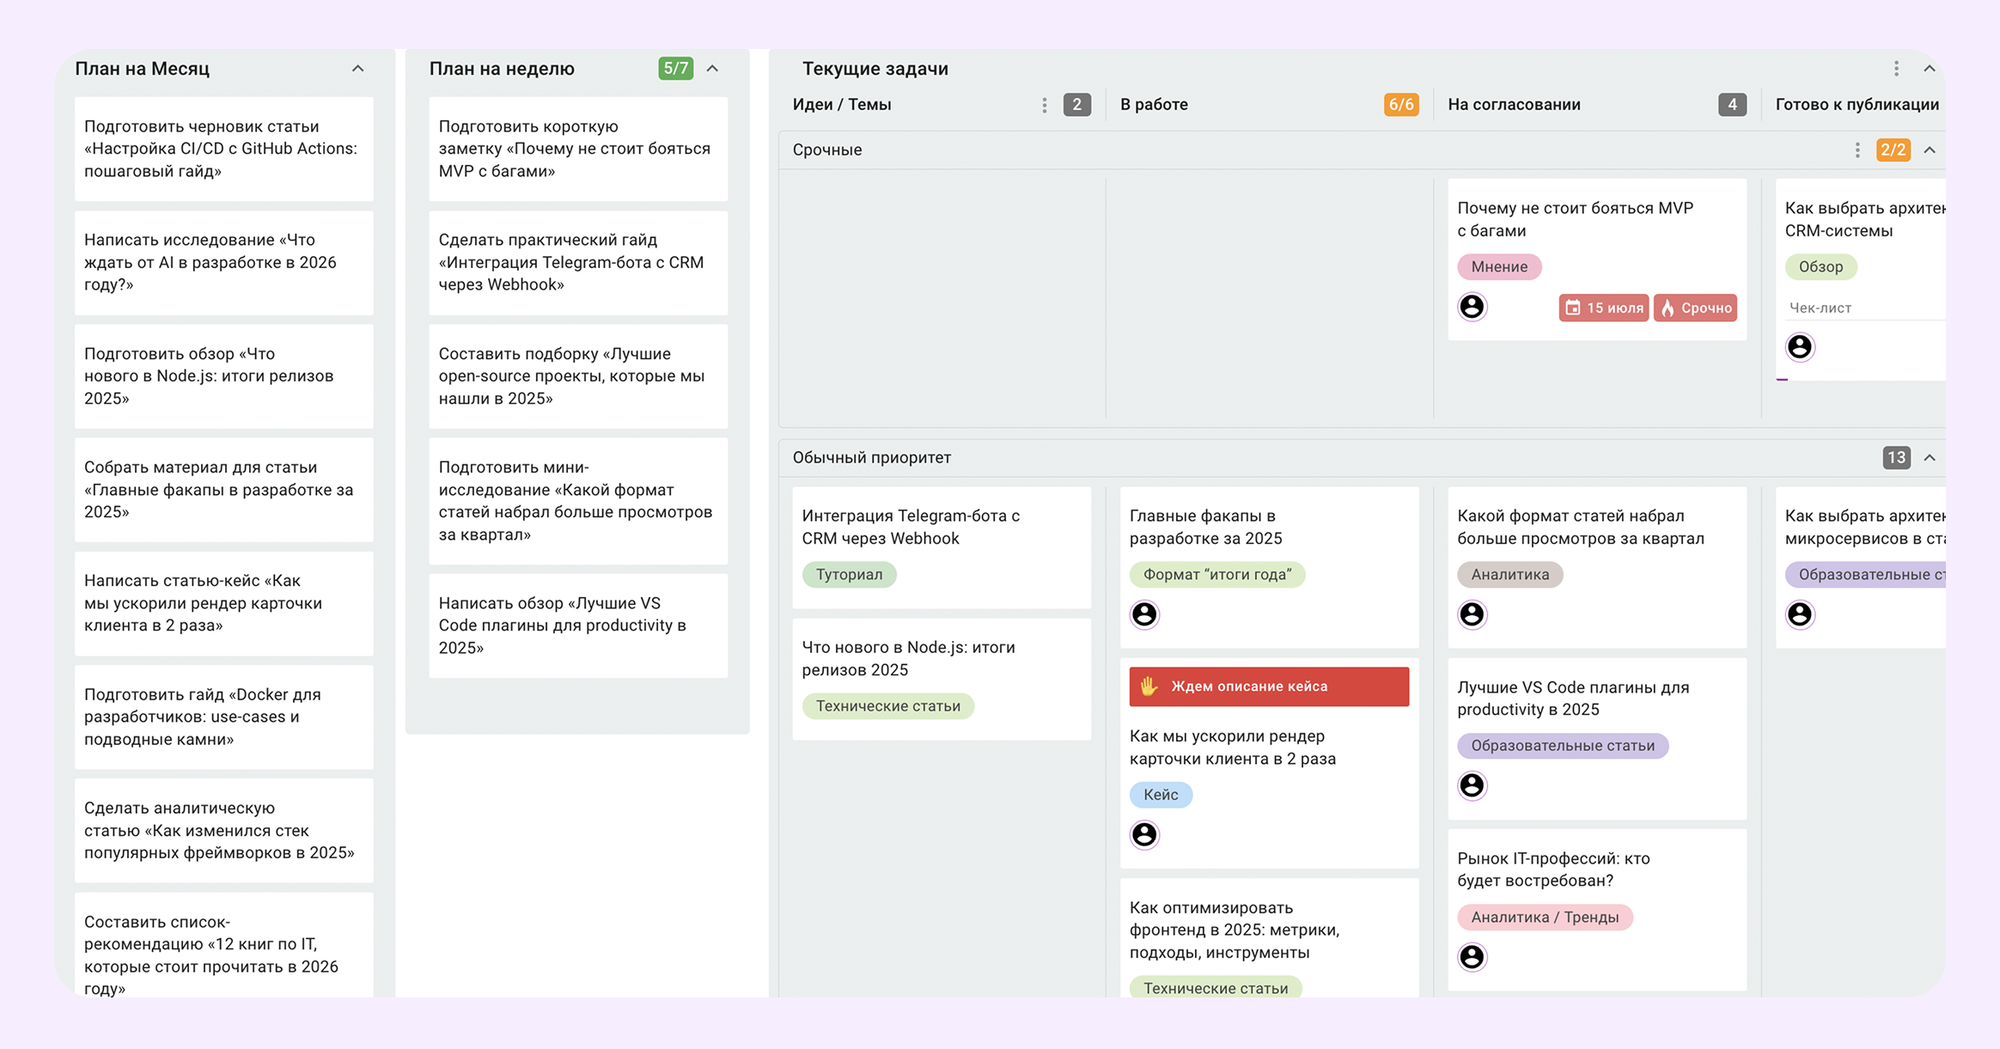
Task: Click the Туториал tag label
Action: [x=849, y=575]
